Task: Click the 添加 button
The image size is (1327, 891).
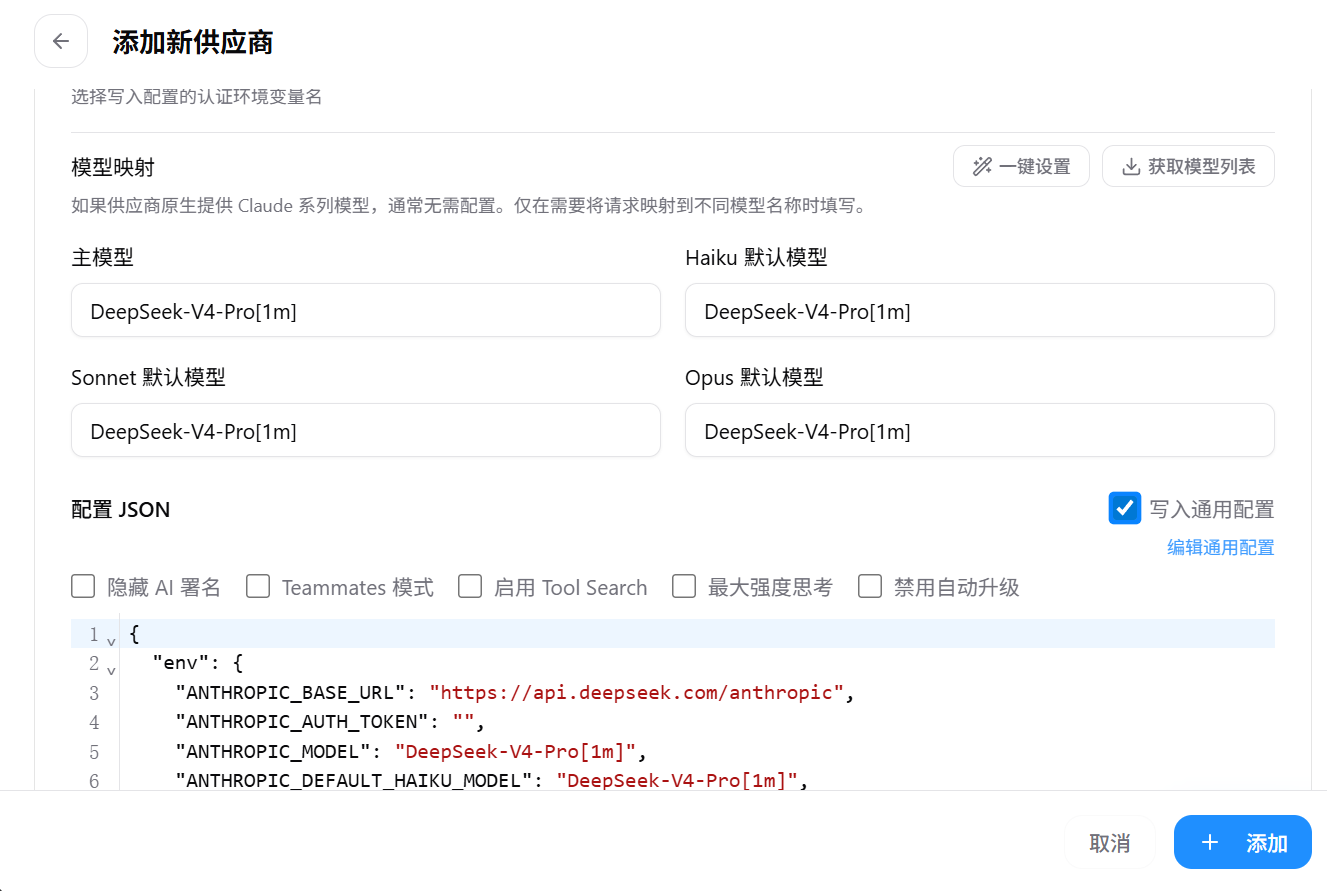Action: (1242, 842)
